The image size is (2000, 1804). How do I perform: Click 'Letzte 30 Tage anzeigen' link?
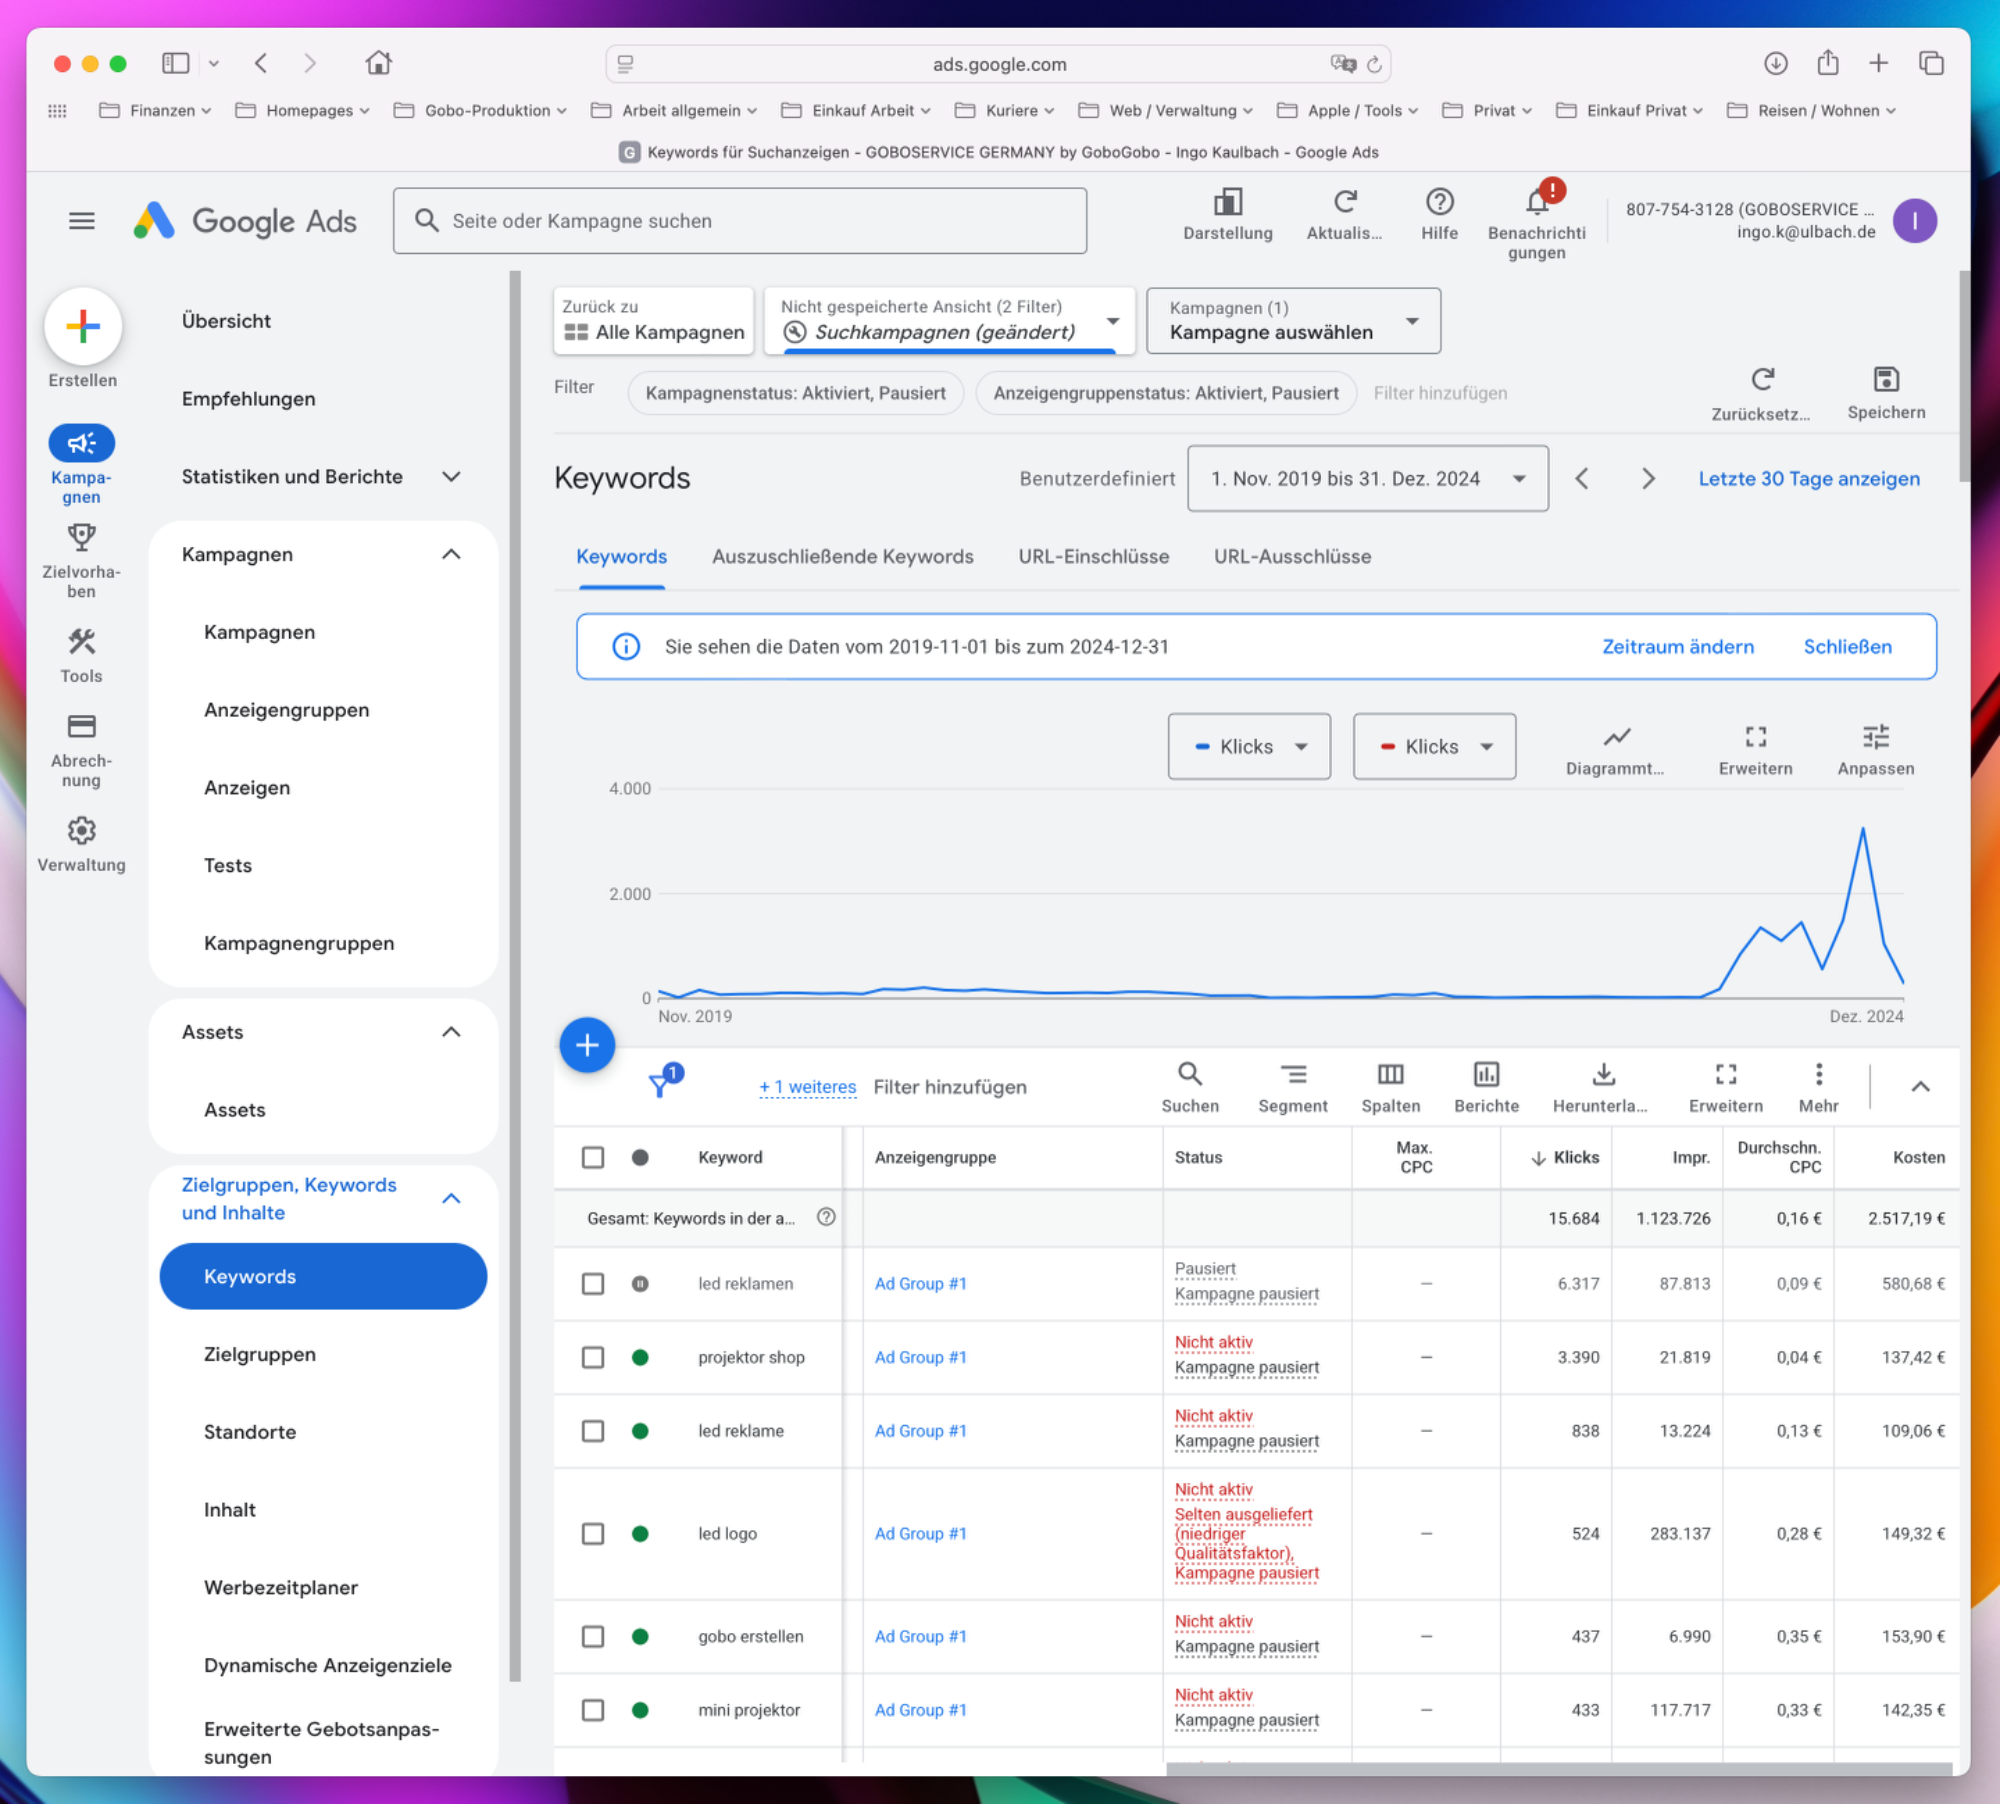[1808, 479]
